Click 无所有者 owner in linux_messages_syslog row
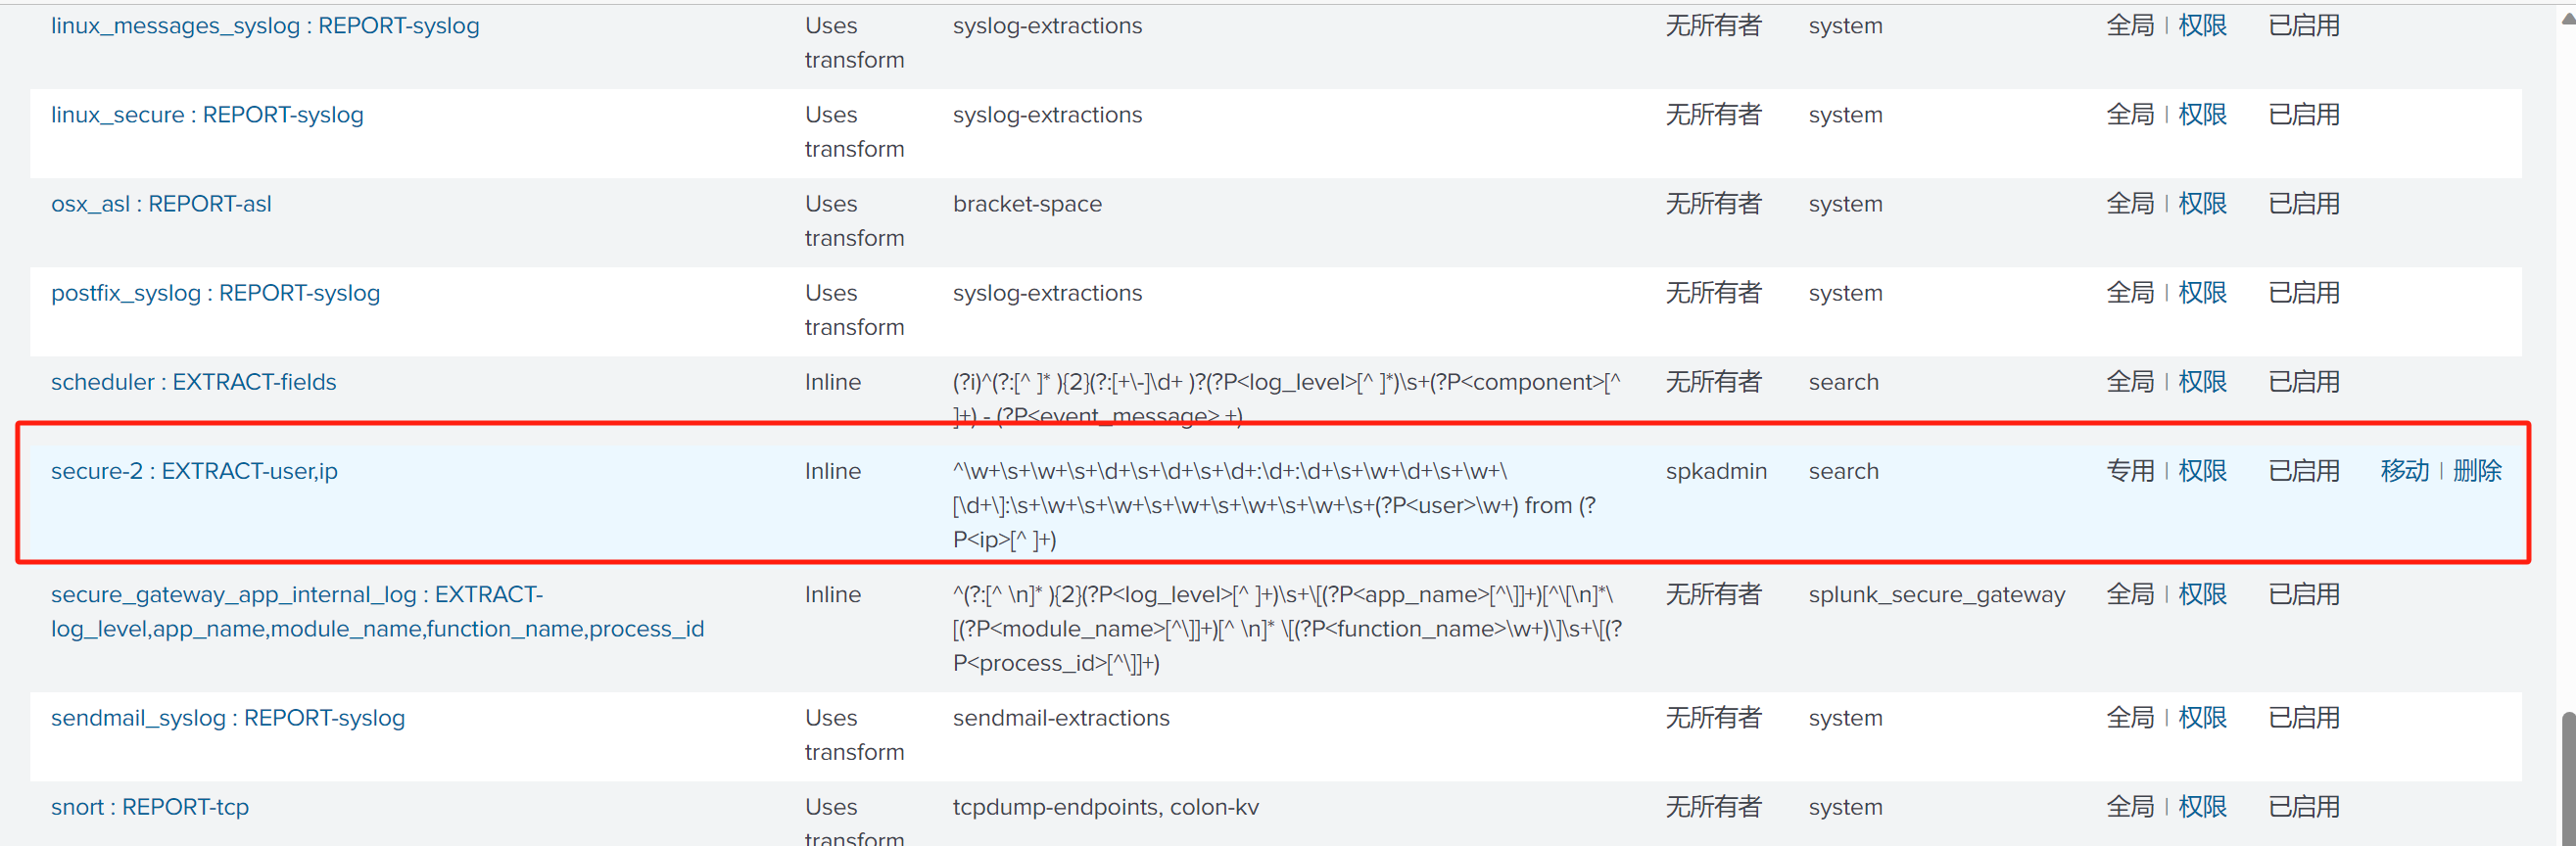Viewport: 2576px width, 846px height. [x=1713, y=26]
